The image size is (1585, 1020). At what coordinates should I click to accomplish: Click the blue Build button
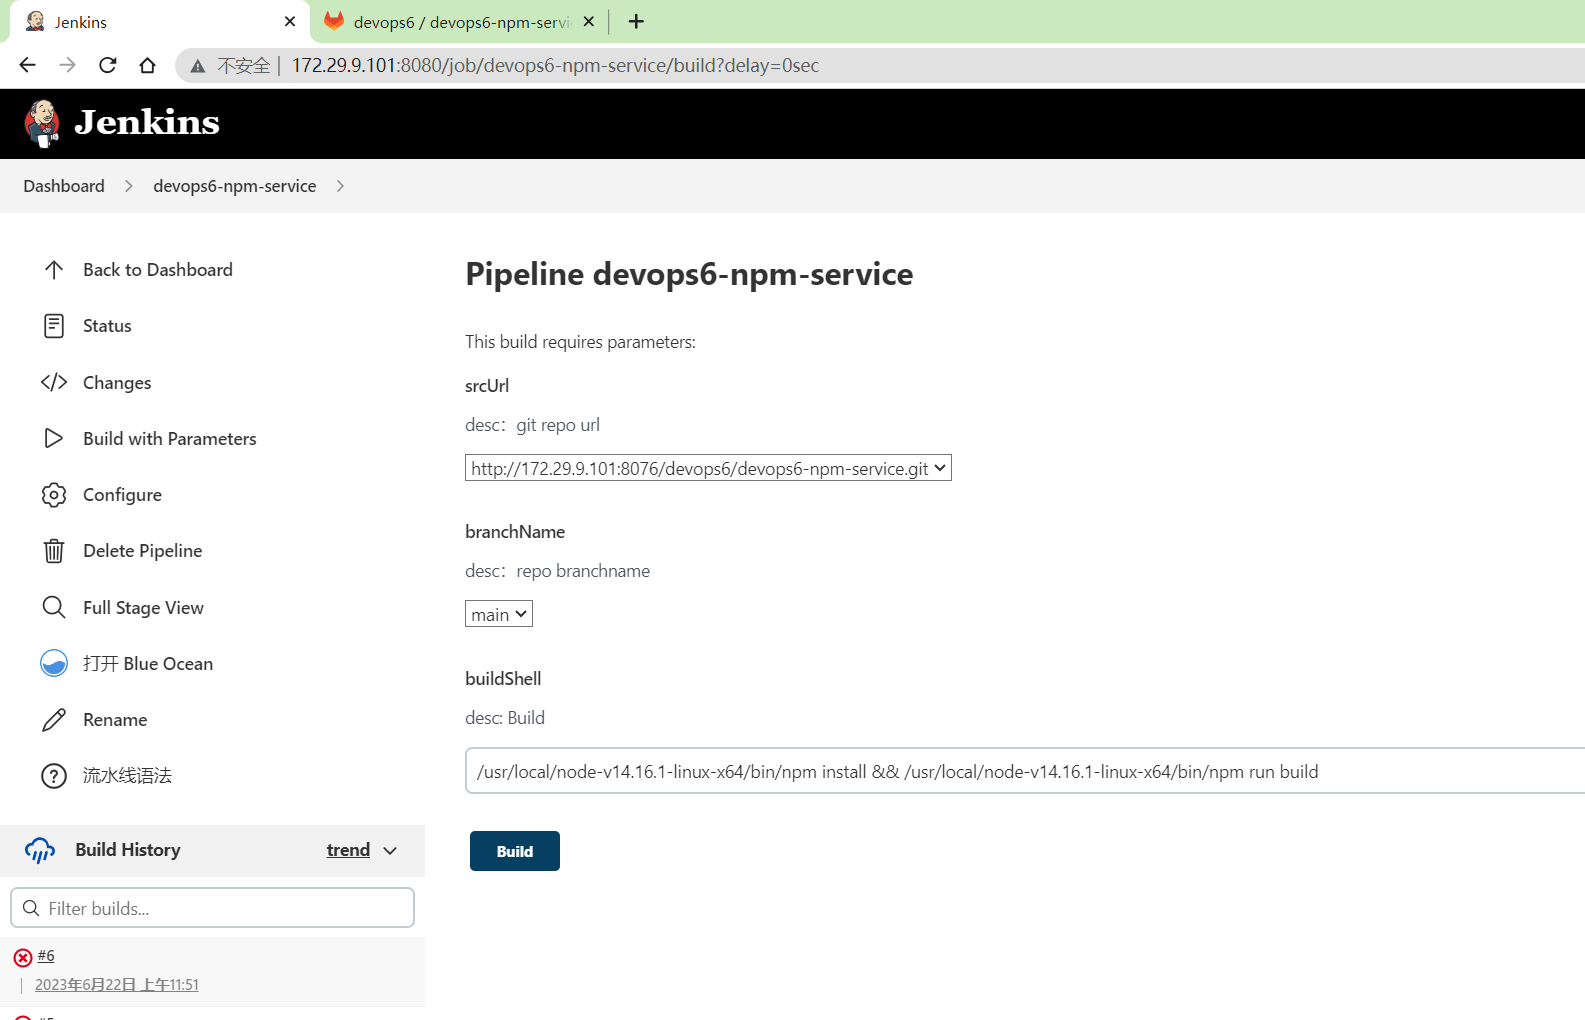(515, 851)
